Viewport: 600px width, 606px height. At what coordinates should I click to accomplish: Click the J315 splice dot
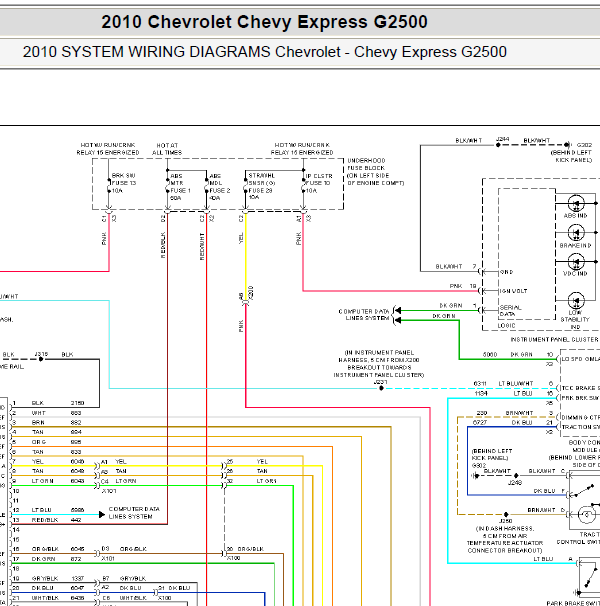[41, 359]
